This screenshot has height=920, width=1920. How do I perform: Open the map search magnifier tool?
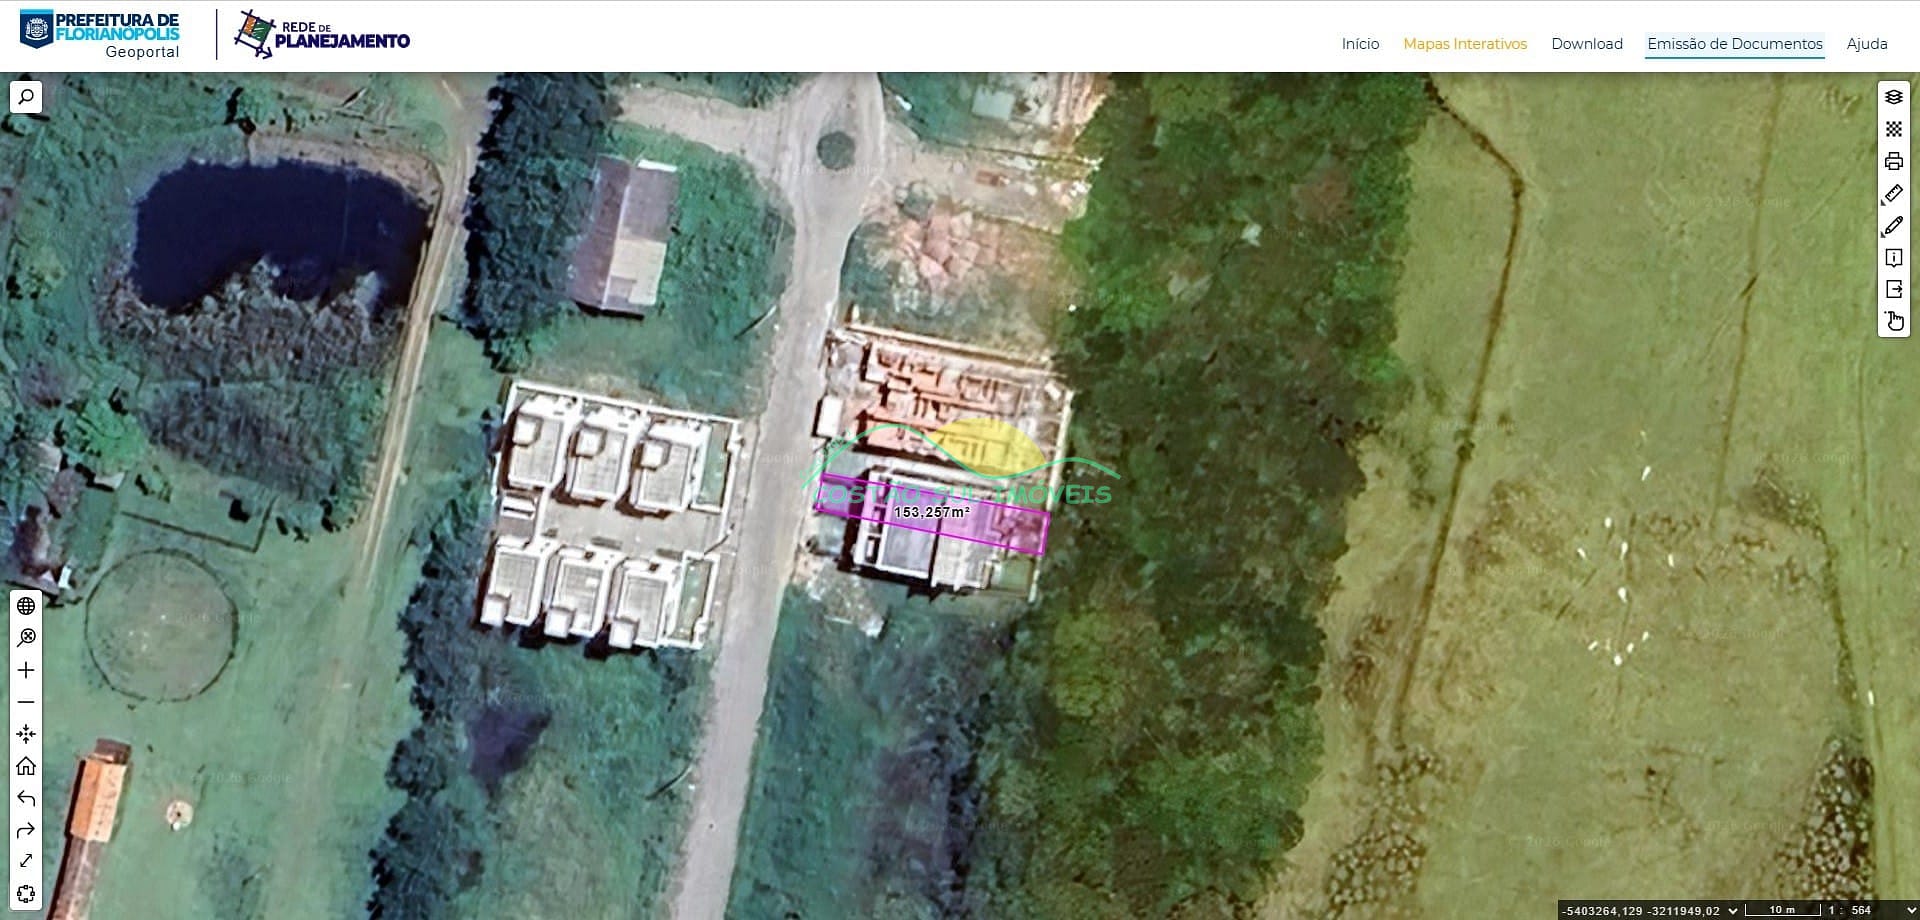26,97
